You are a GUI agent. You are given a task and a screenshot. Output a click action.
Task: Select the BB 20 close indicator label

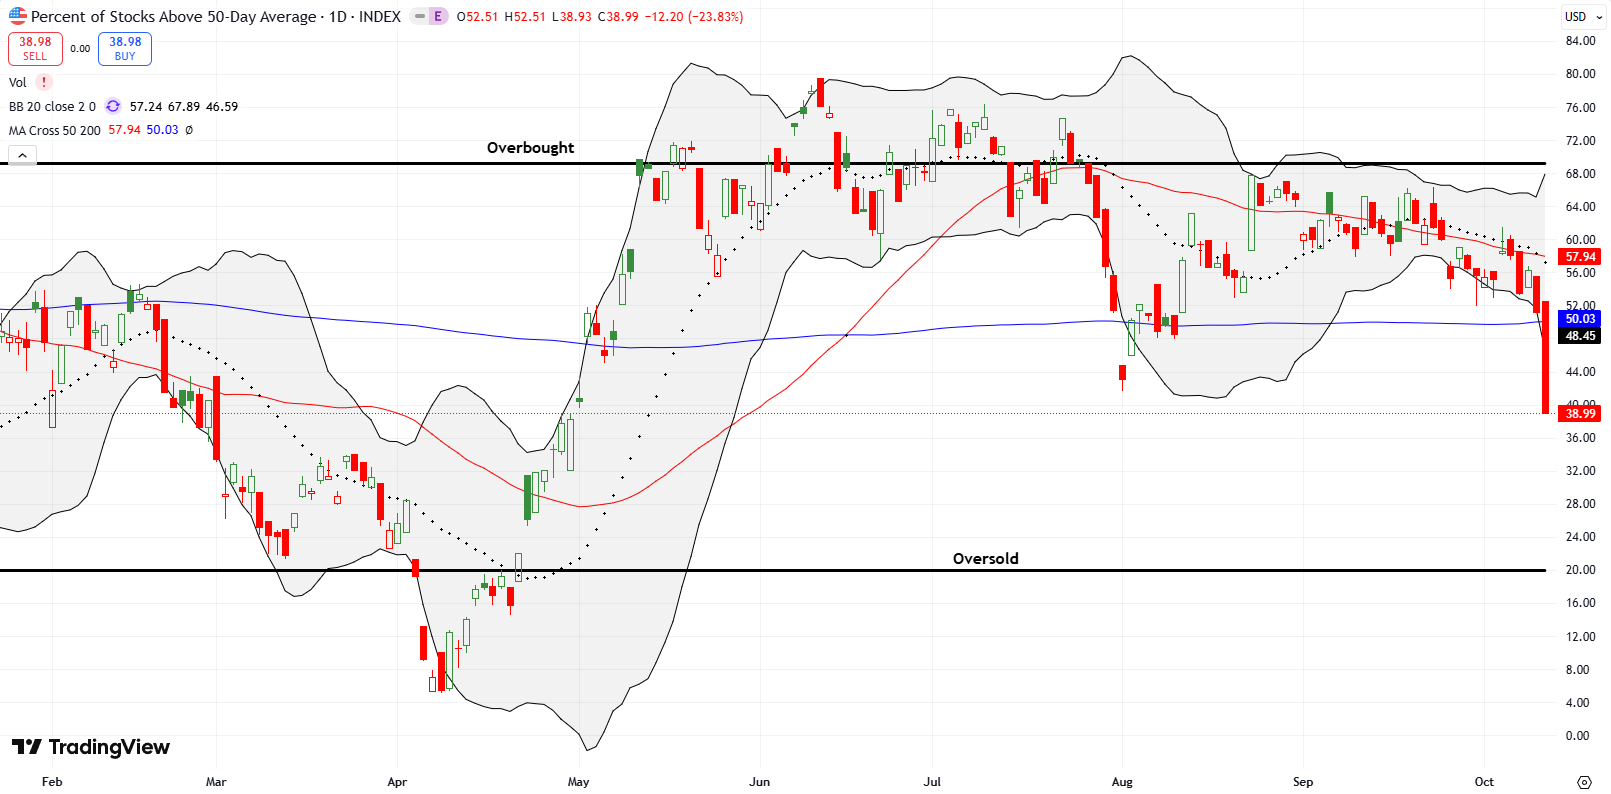52,106
